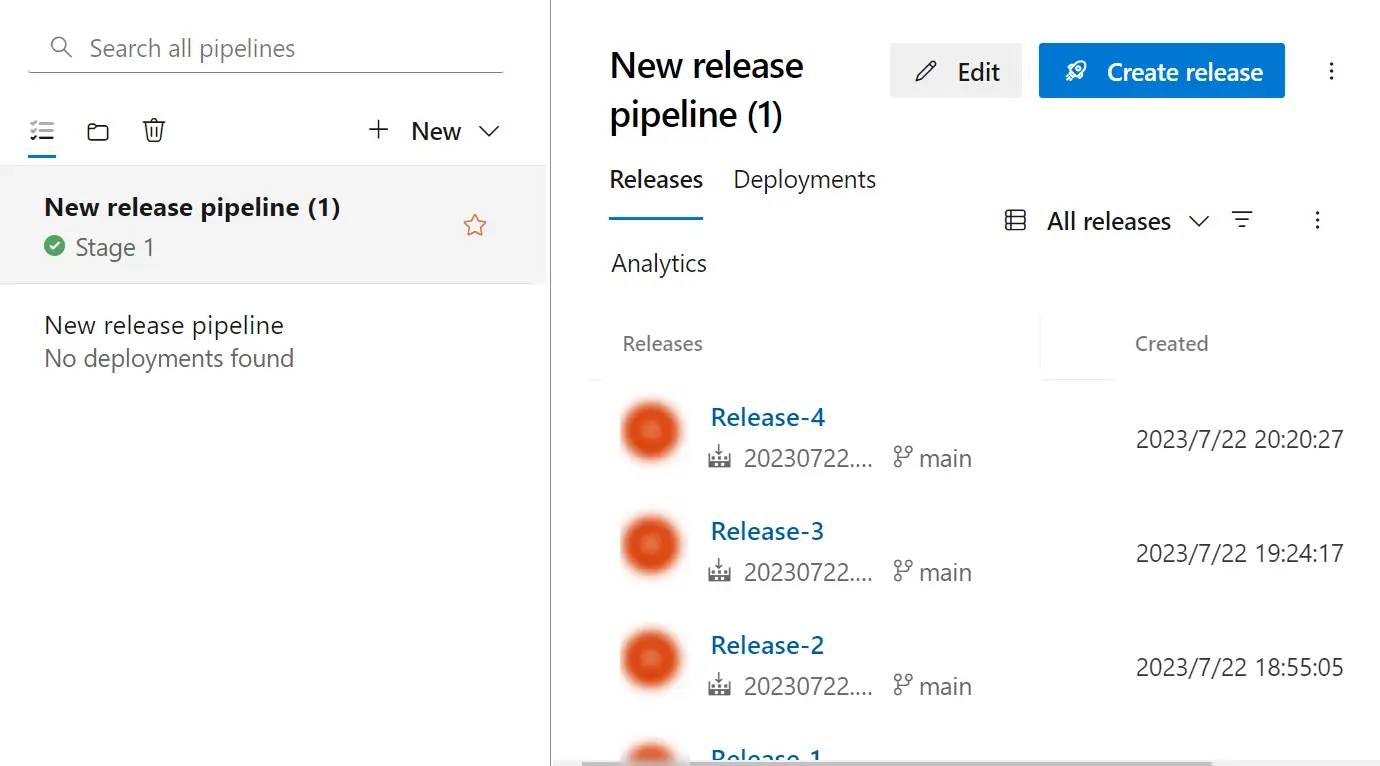Switch to the folder view icon

[x=98, y=131]
